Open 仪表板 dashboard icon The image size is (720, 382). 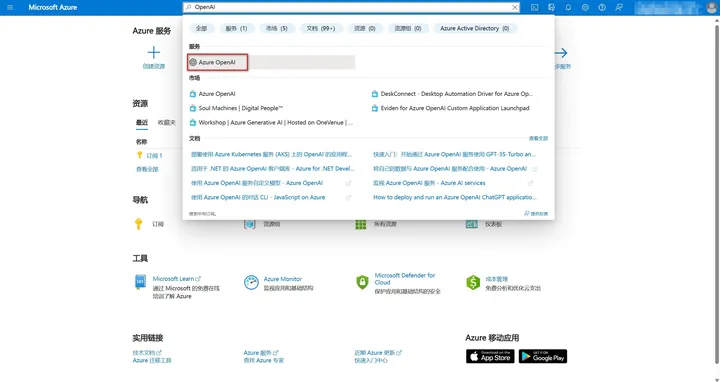pos(472,224)
